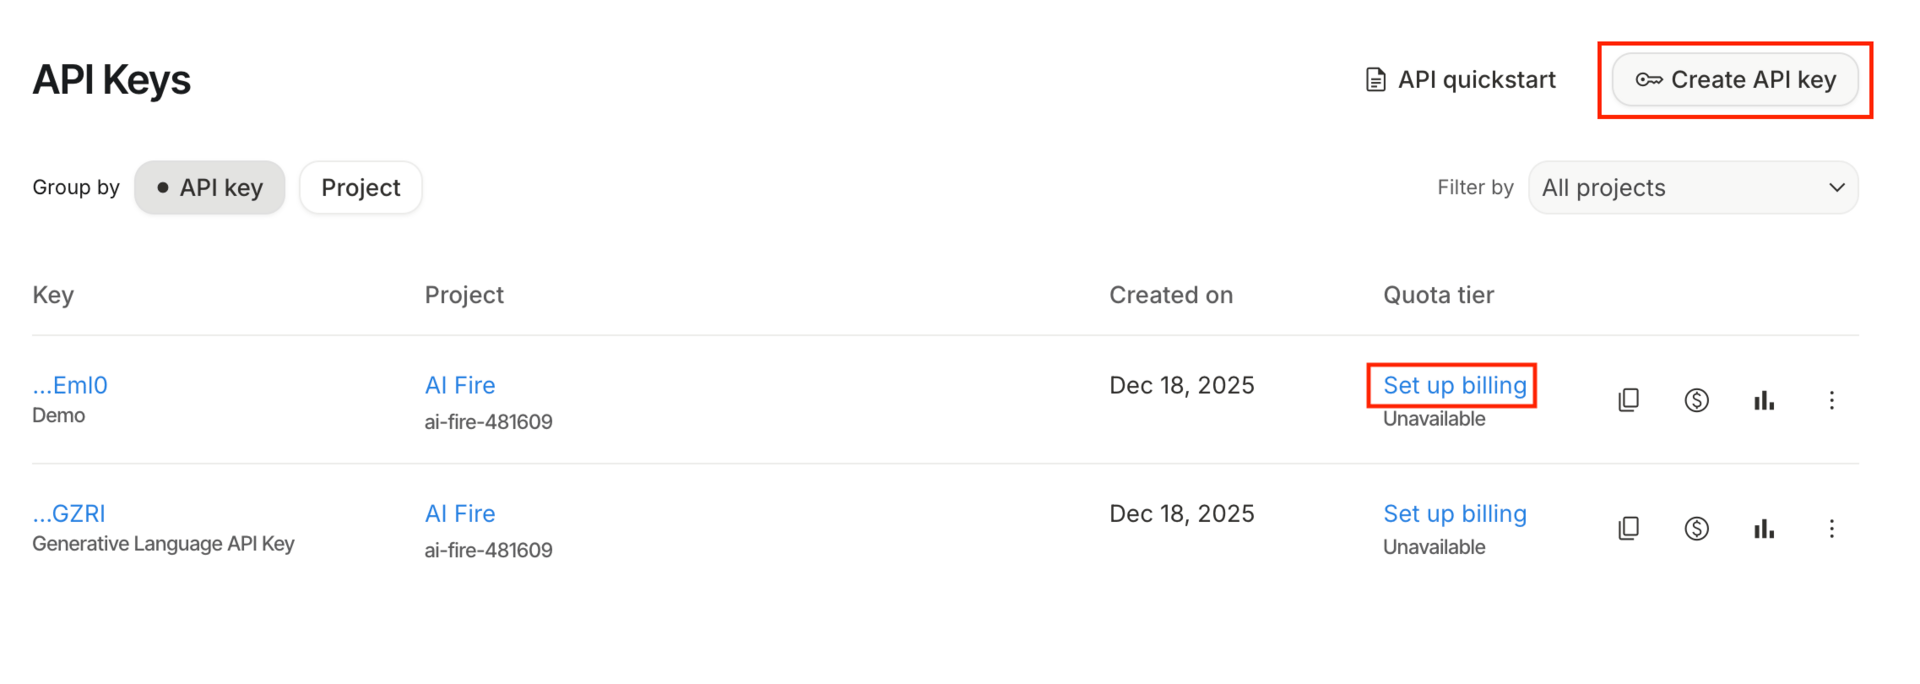Screen dimensions: 1920x684
Task: Open billing icon for ...GZRI key
Action: click(1696, 528)
